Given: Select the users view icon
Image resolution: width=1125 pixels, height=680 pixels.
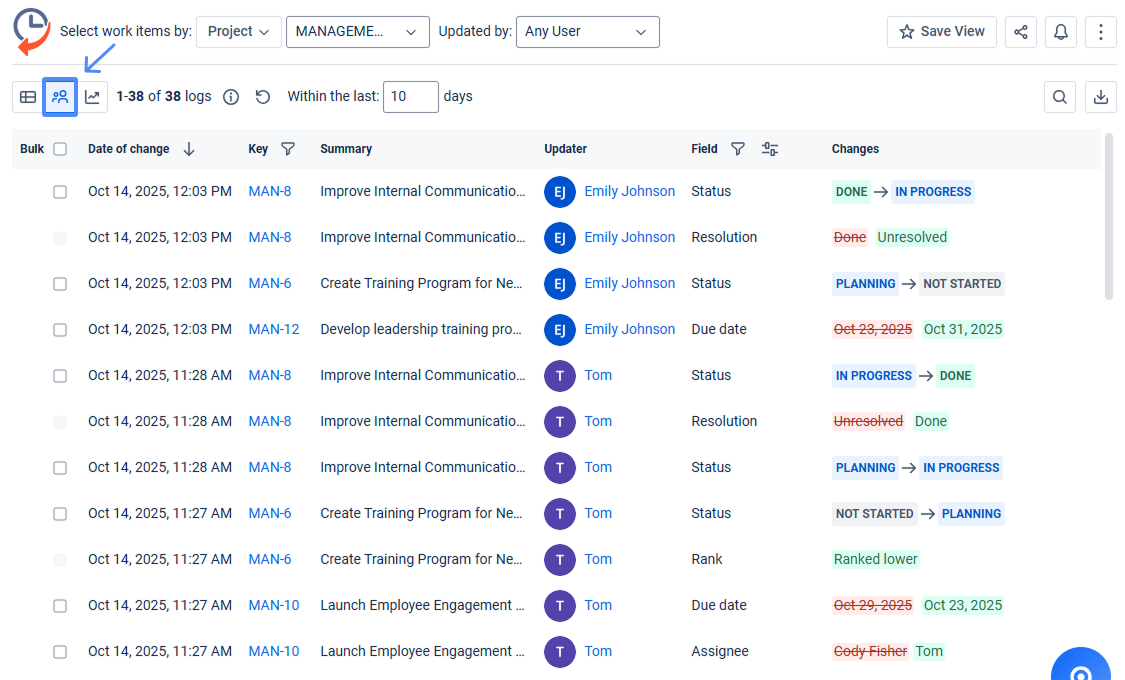Looking at the screenshot, I should (x=60, y=97).
